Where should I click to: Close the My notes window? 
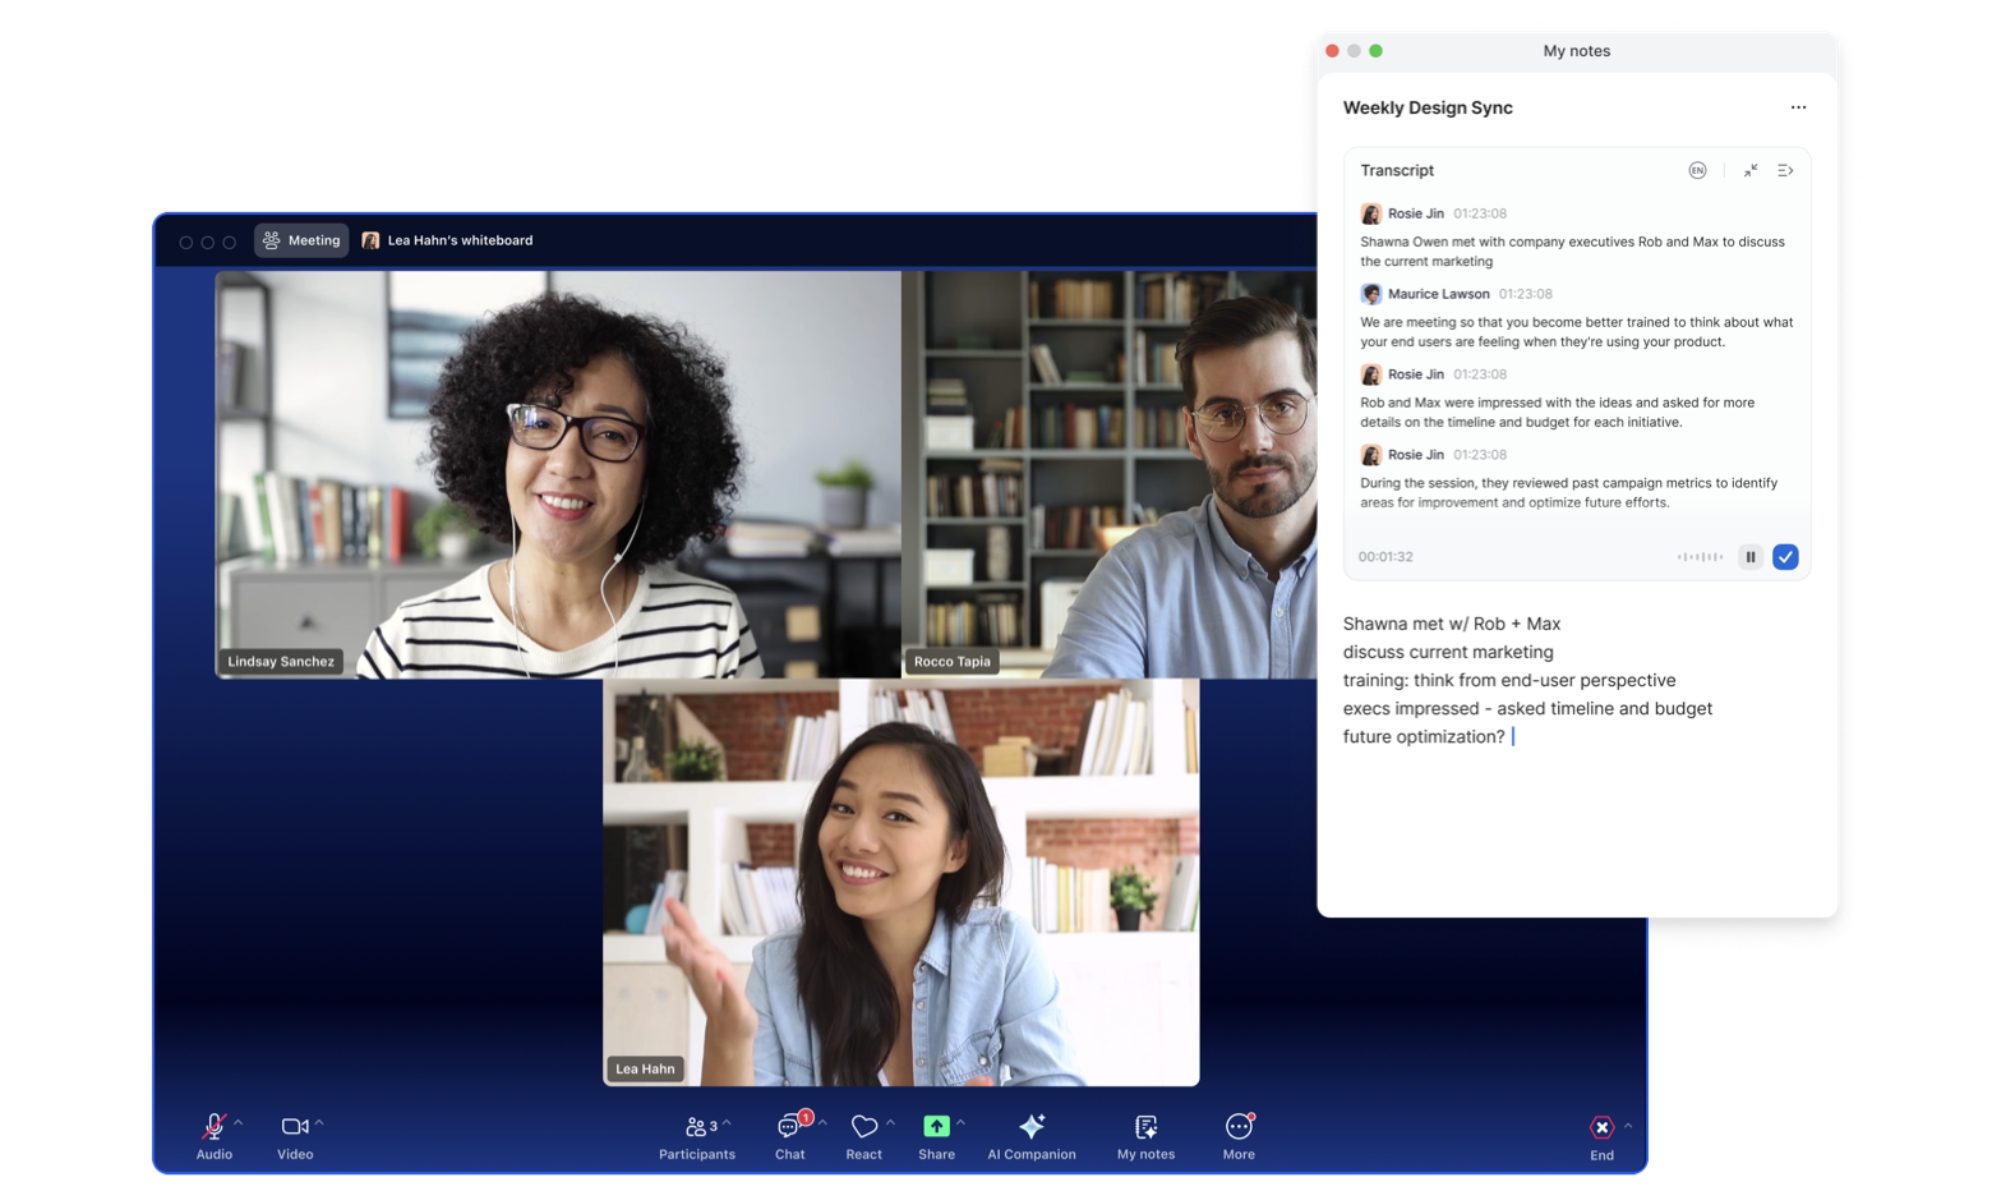(1332, 51)
